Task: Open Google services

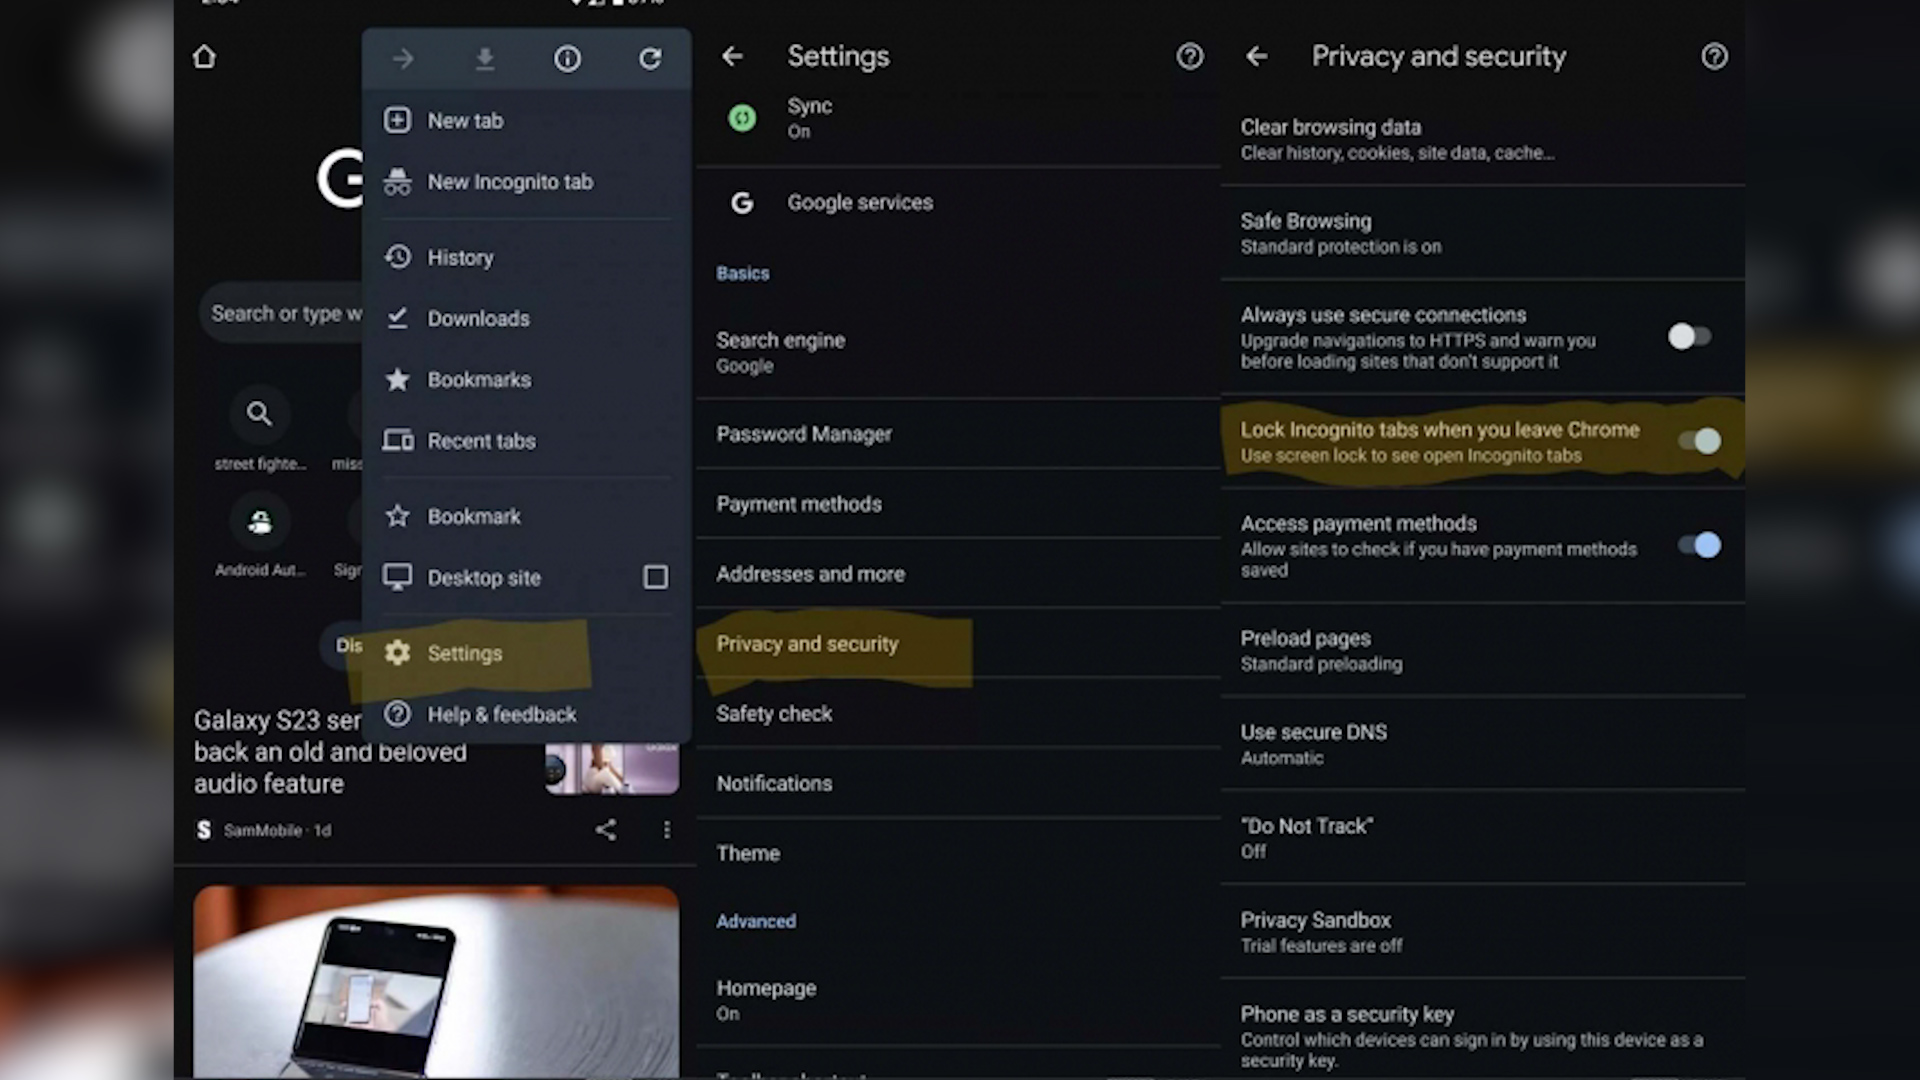Action: [958, 203]
